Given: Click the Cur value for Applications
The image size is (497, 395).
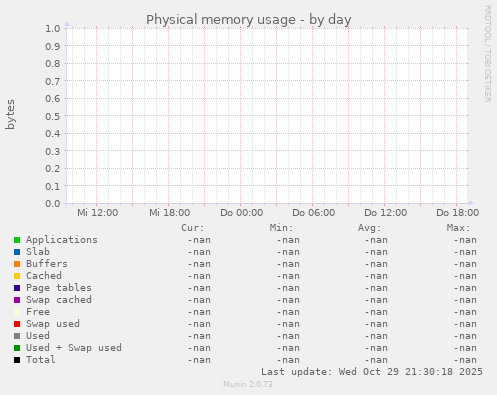Looking at the screenshot, I should 199,240.
